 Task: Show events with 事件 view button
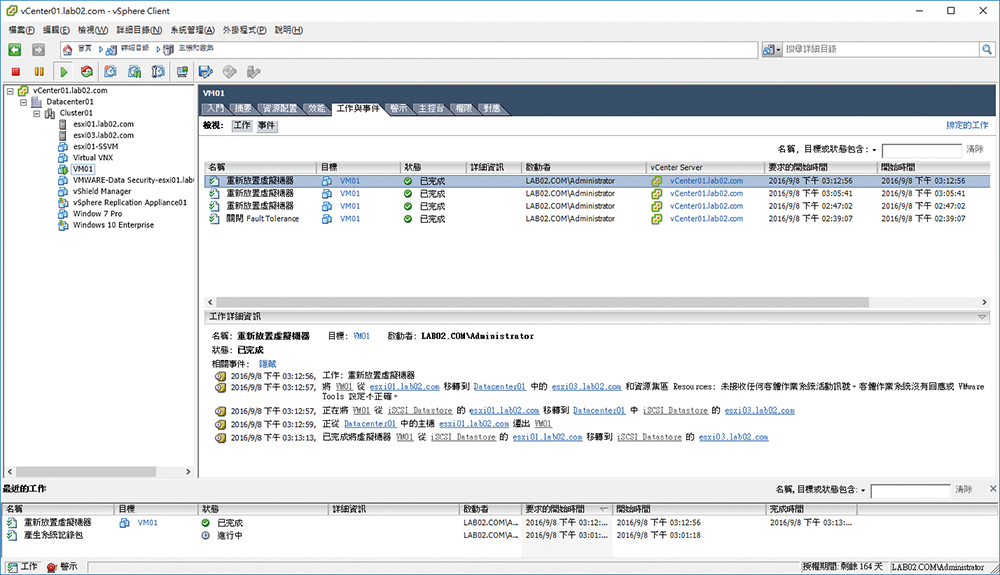(x=267, y=126)
